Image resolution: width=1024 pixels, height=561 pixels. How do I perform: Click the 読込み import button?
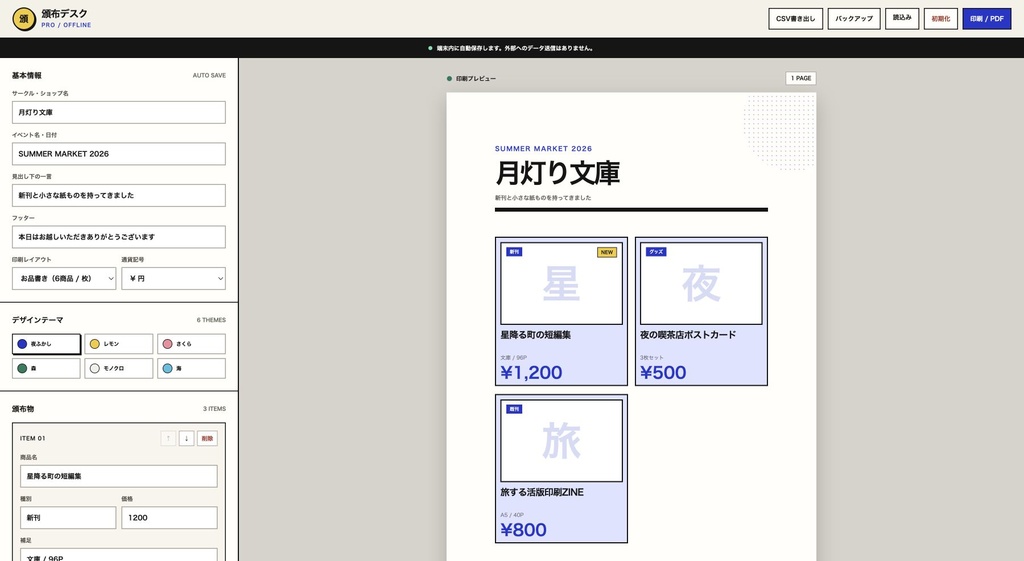pos(902,18)
